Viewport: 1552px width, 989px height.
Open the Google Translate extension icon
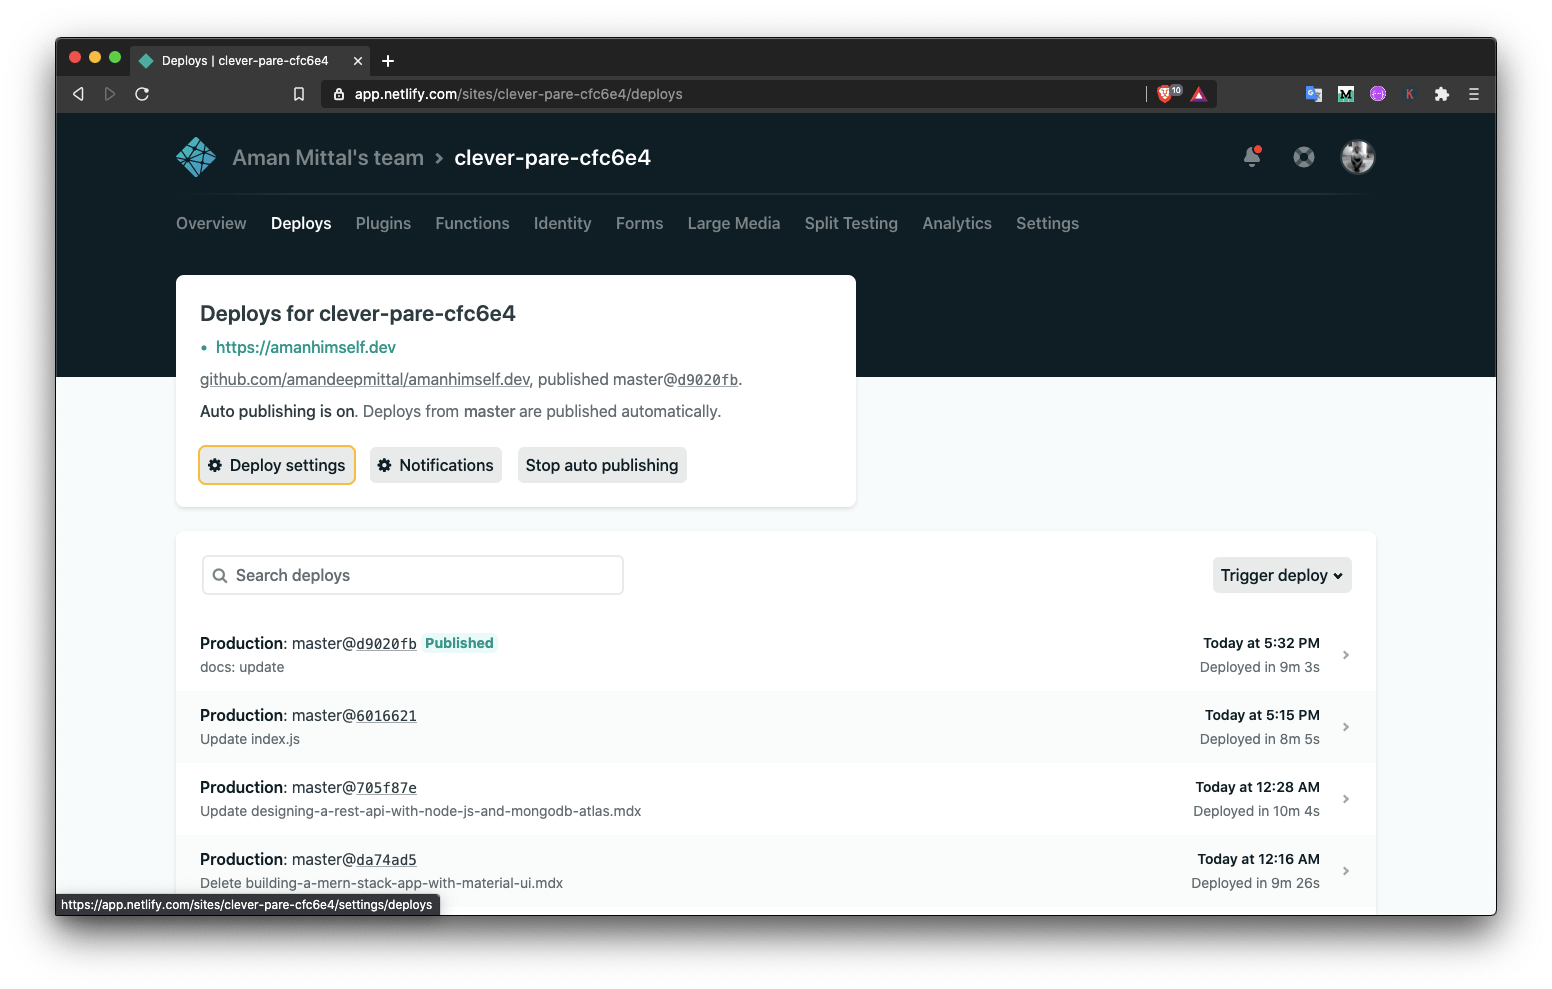(1314, 94)
